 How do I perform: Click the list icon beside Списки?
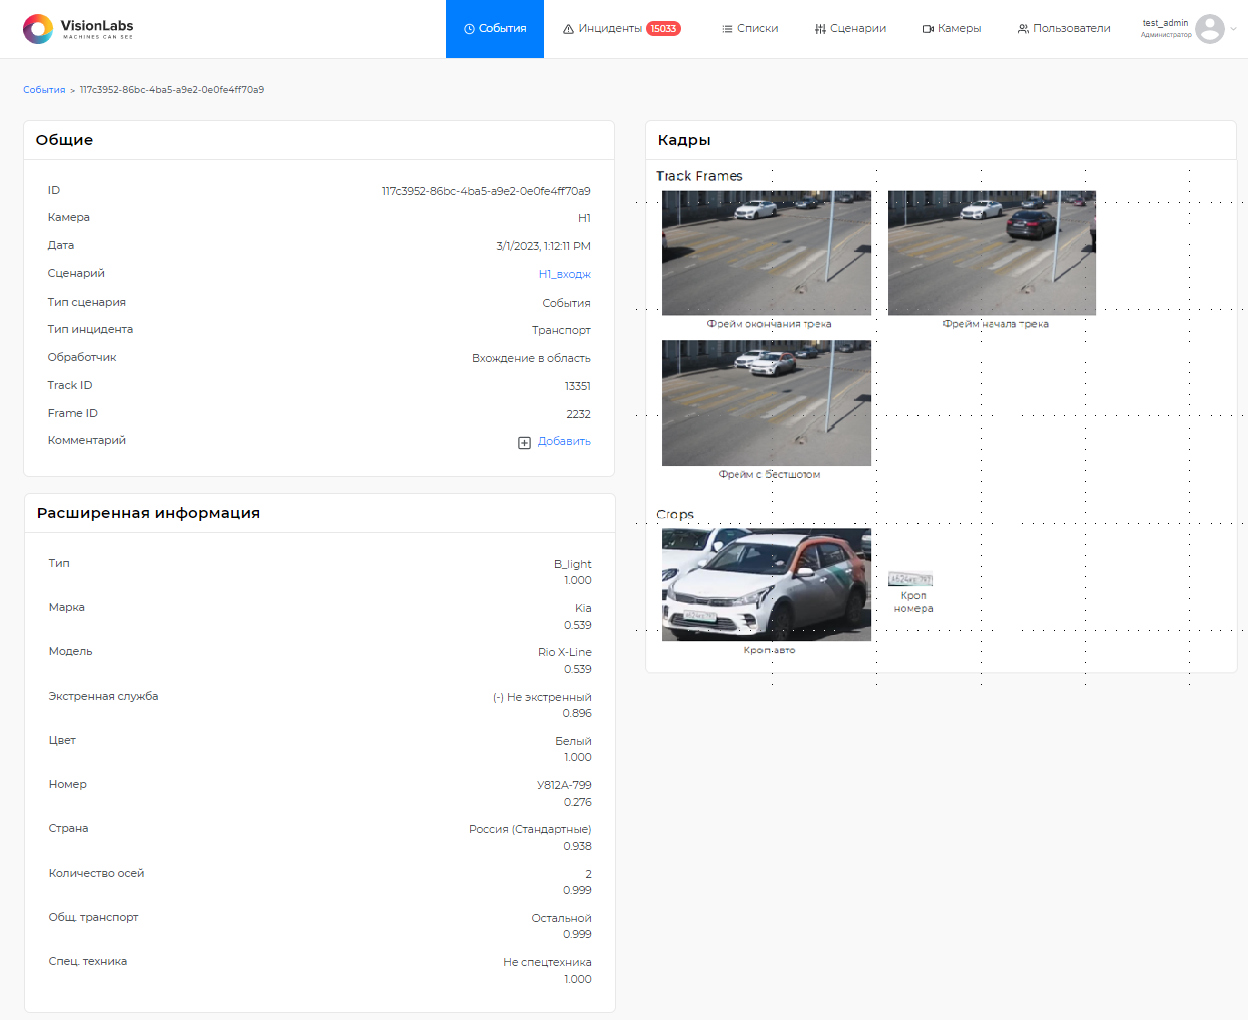[727, 29]
